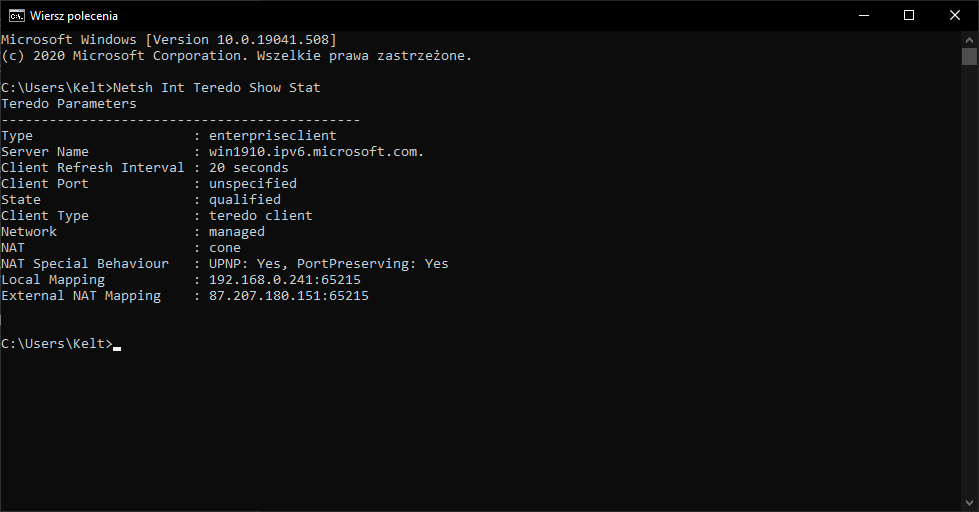Click the Local Mapping address 192.168.0.241:65215
The height and width of the screenshot is (512, 979).
(x=284, y=280)
